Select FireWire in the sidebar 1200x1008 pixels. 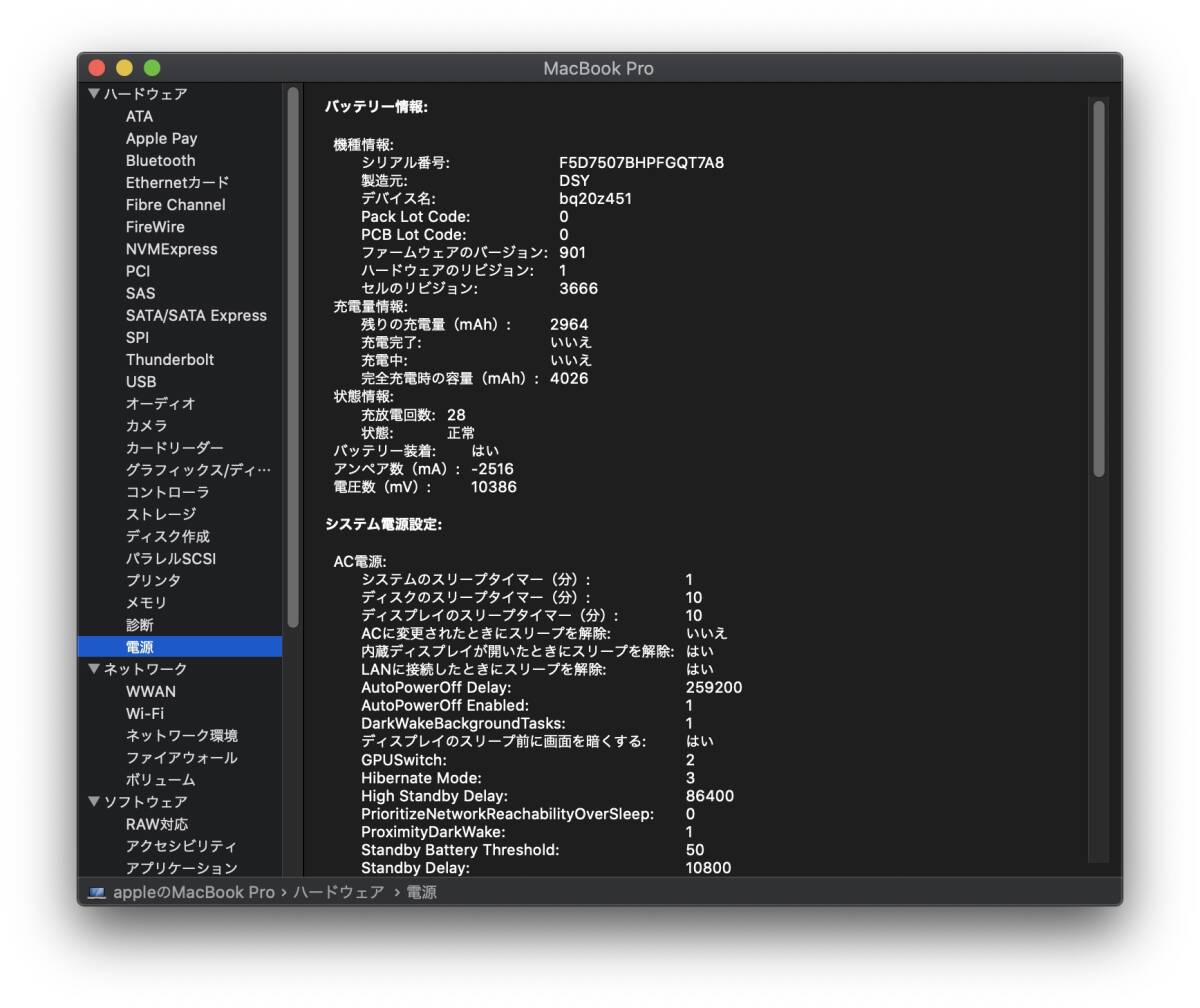(x=155, y=227)
